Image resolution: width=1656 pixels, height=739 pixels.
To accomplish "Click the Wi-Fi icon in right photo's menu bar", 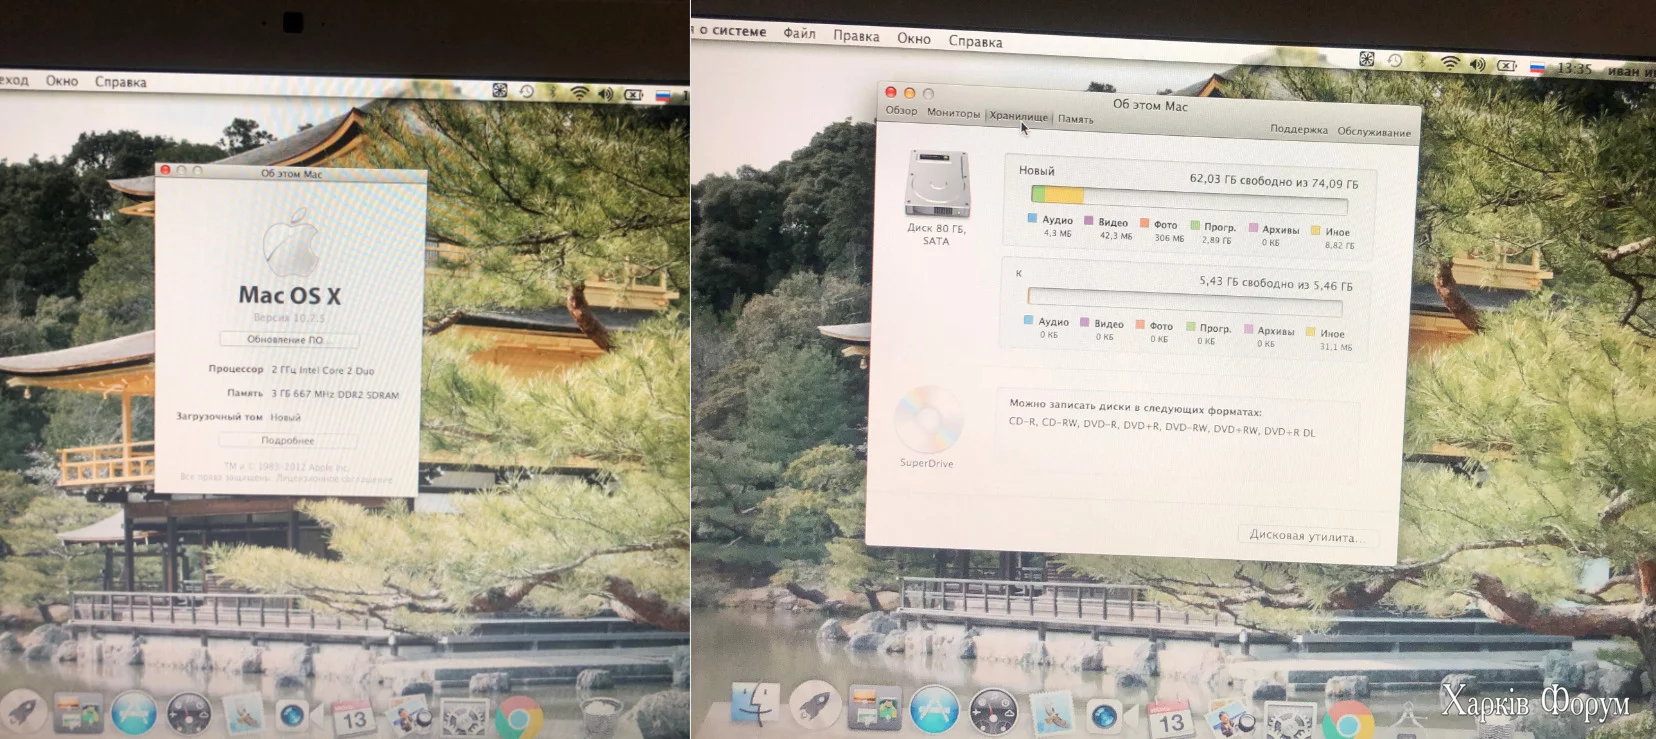I will (1450, 63).
